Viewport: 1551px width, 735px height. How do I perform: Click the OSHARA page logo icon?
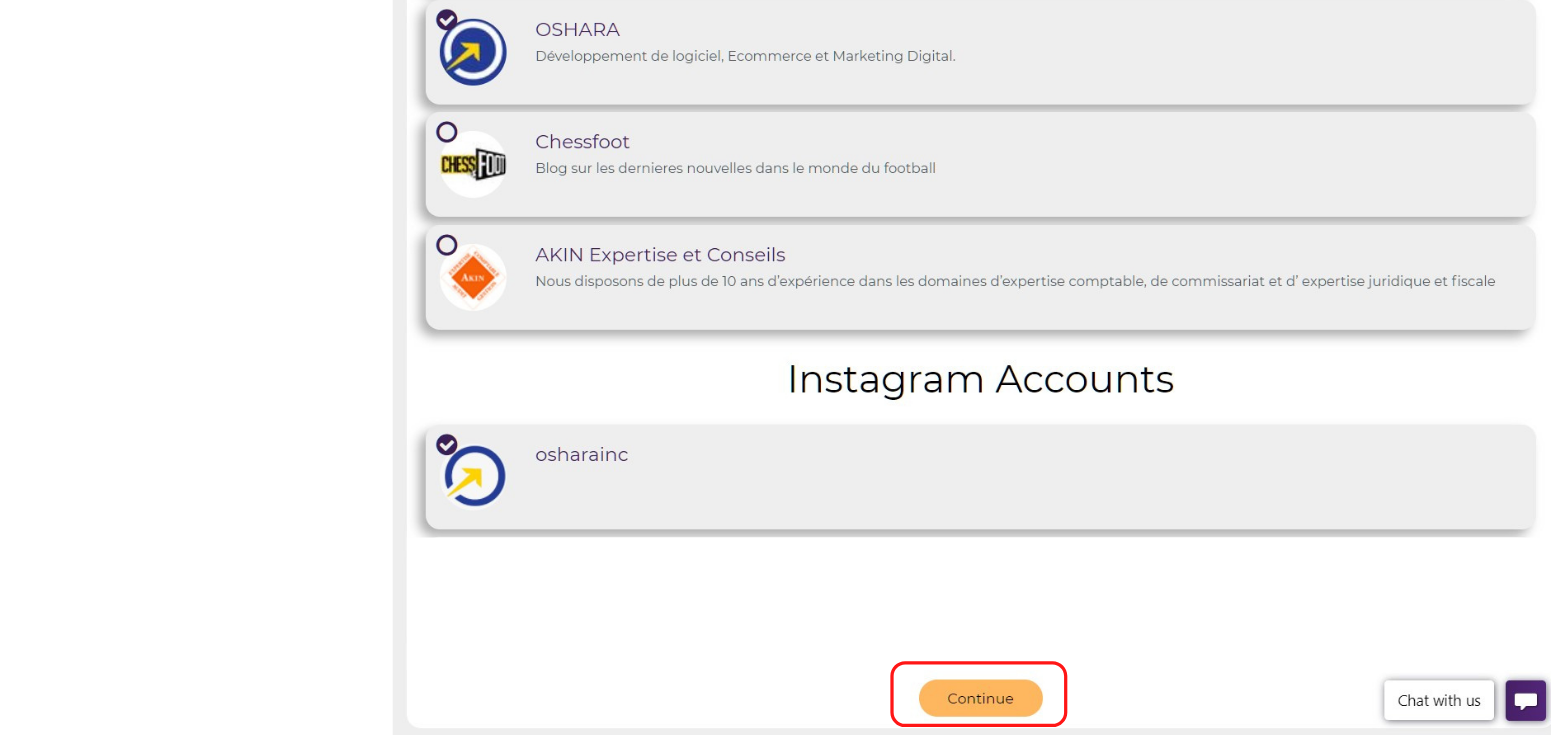(473, 52)
